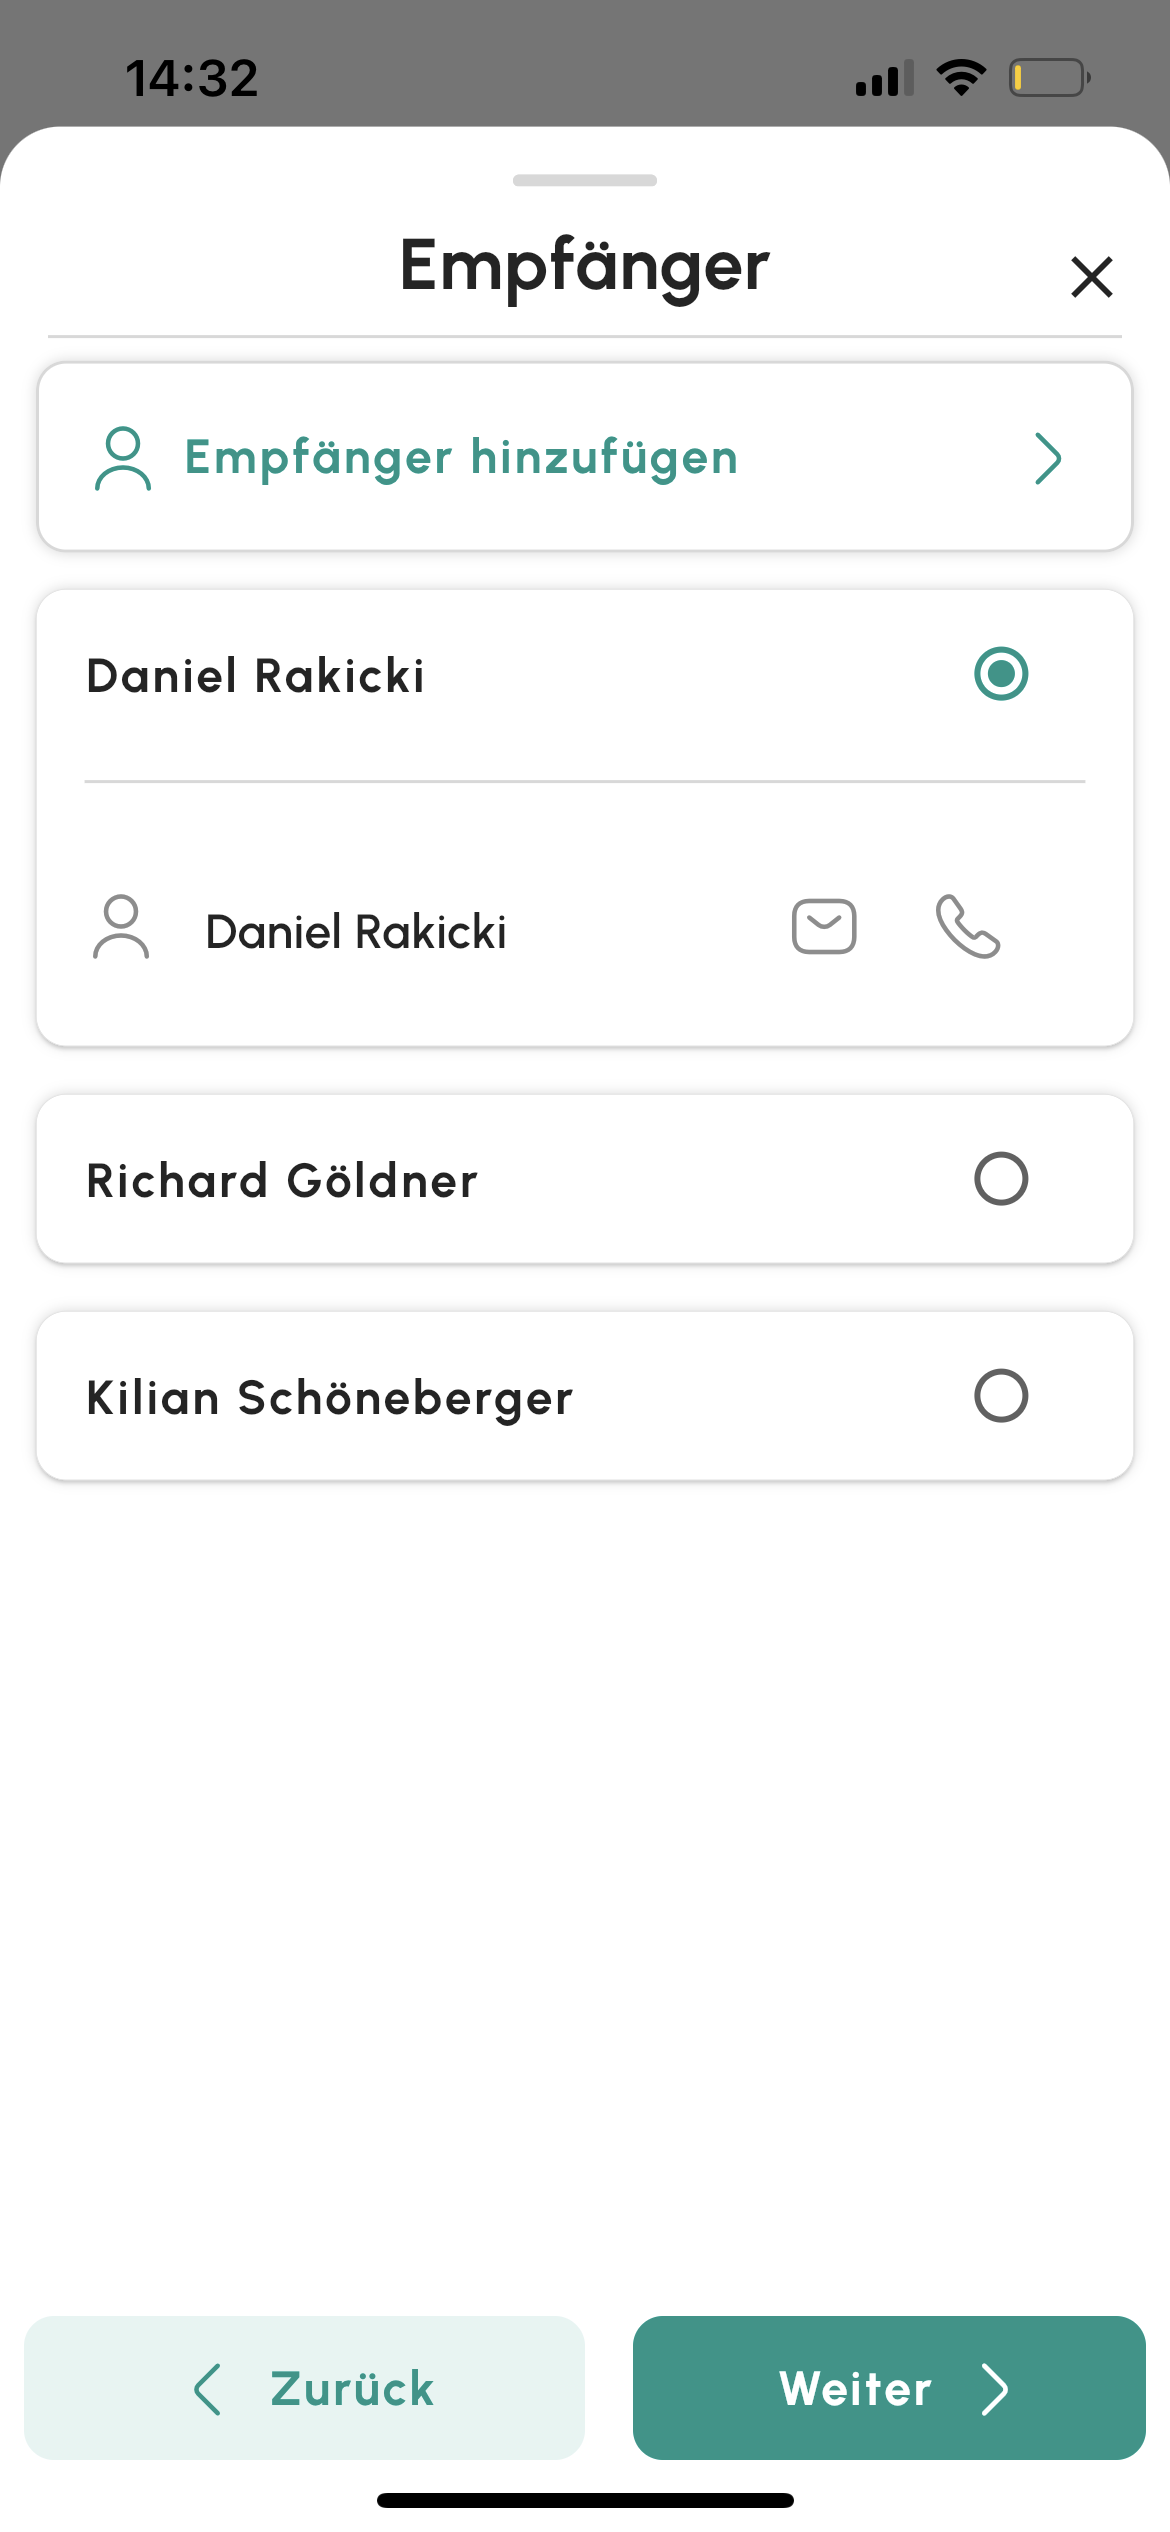Close the Empfänger sheet with the X
The width and height of the screenshot is (1170, 2532).
pos(1091,277)
